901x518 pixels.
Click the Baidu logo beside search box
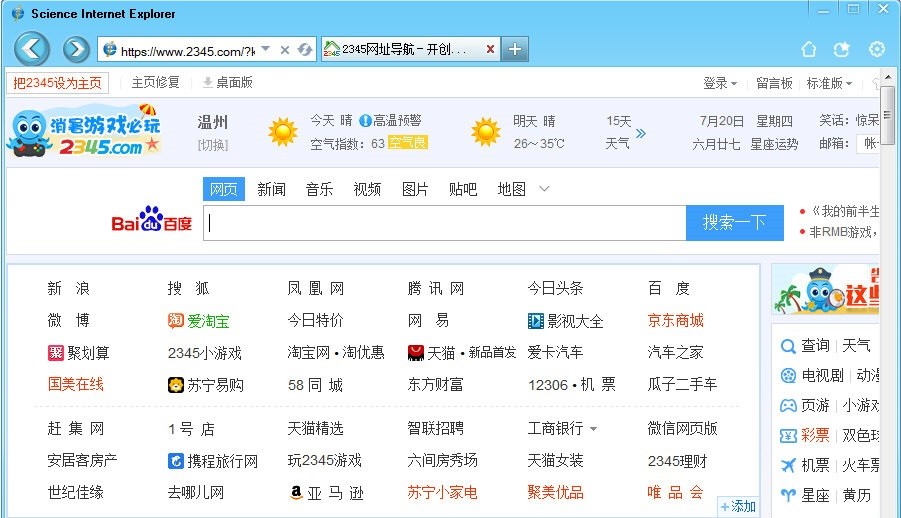151,222
